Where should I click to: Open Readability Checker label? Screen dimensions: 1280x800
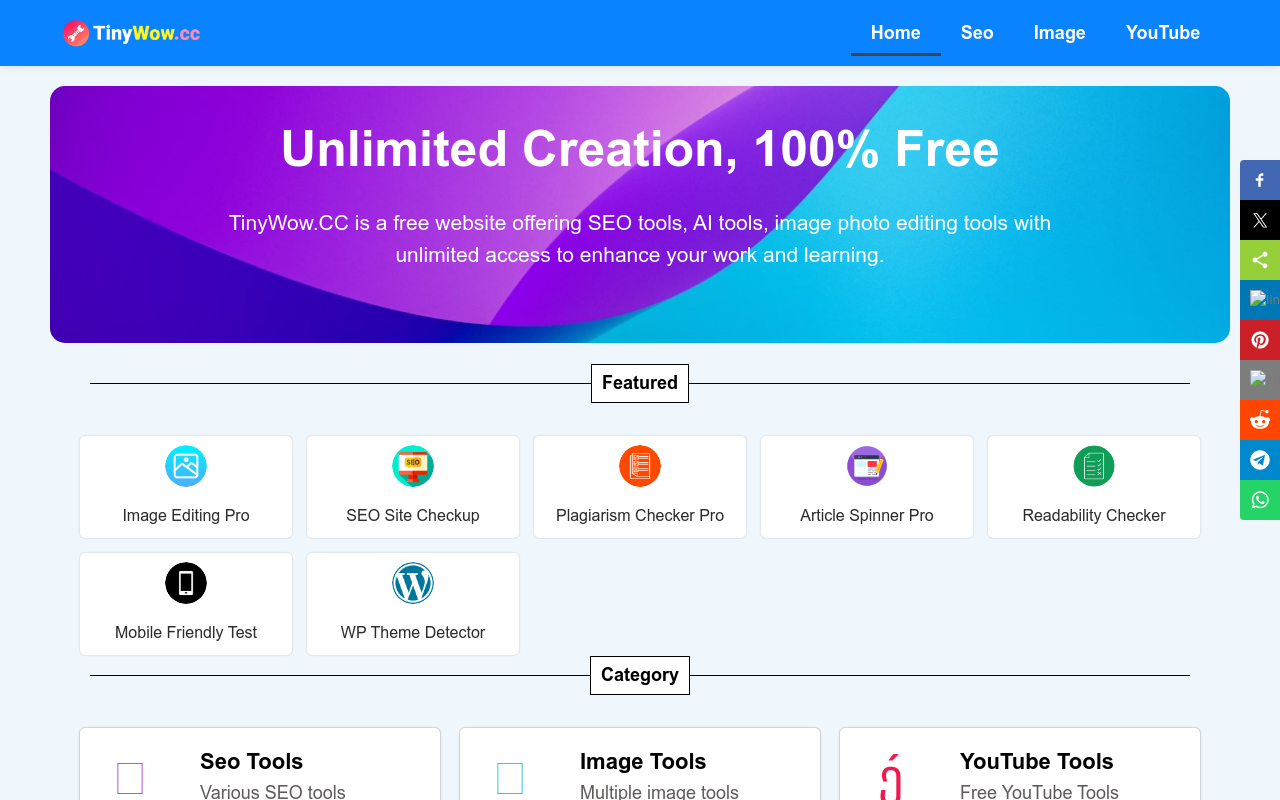[x=1094, y=516]
